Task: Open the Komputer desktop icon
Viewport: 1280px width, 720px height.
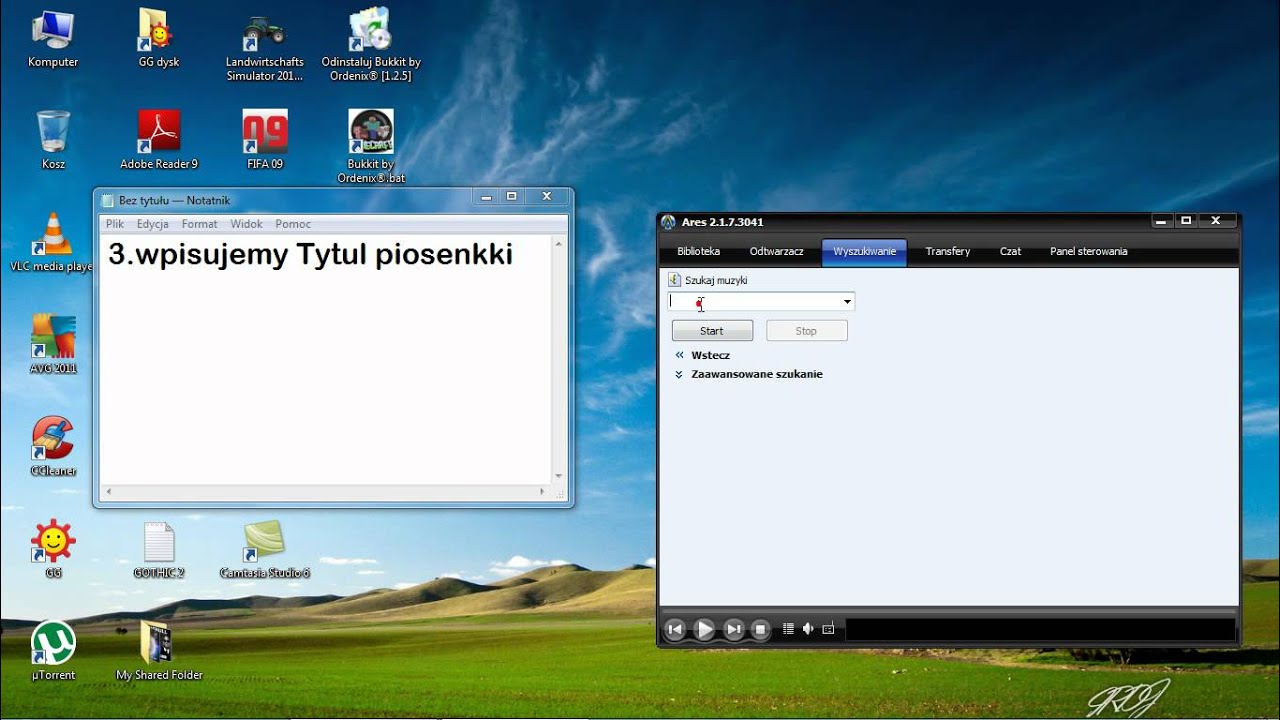Action: [x=53, y=39]
